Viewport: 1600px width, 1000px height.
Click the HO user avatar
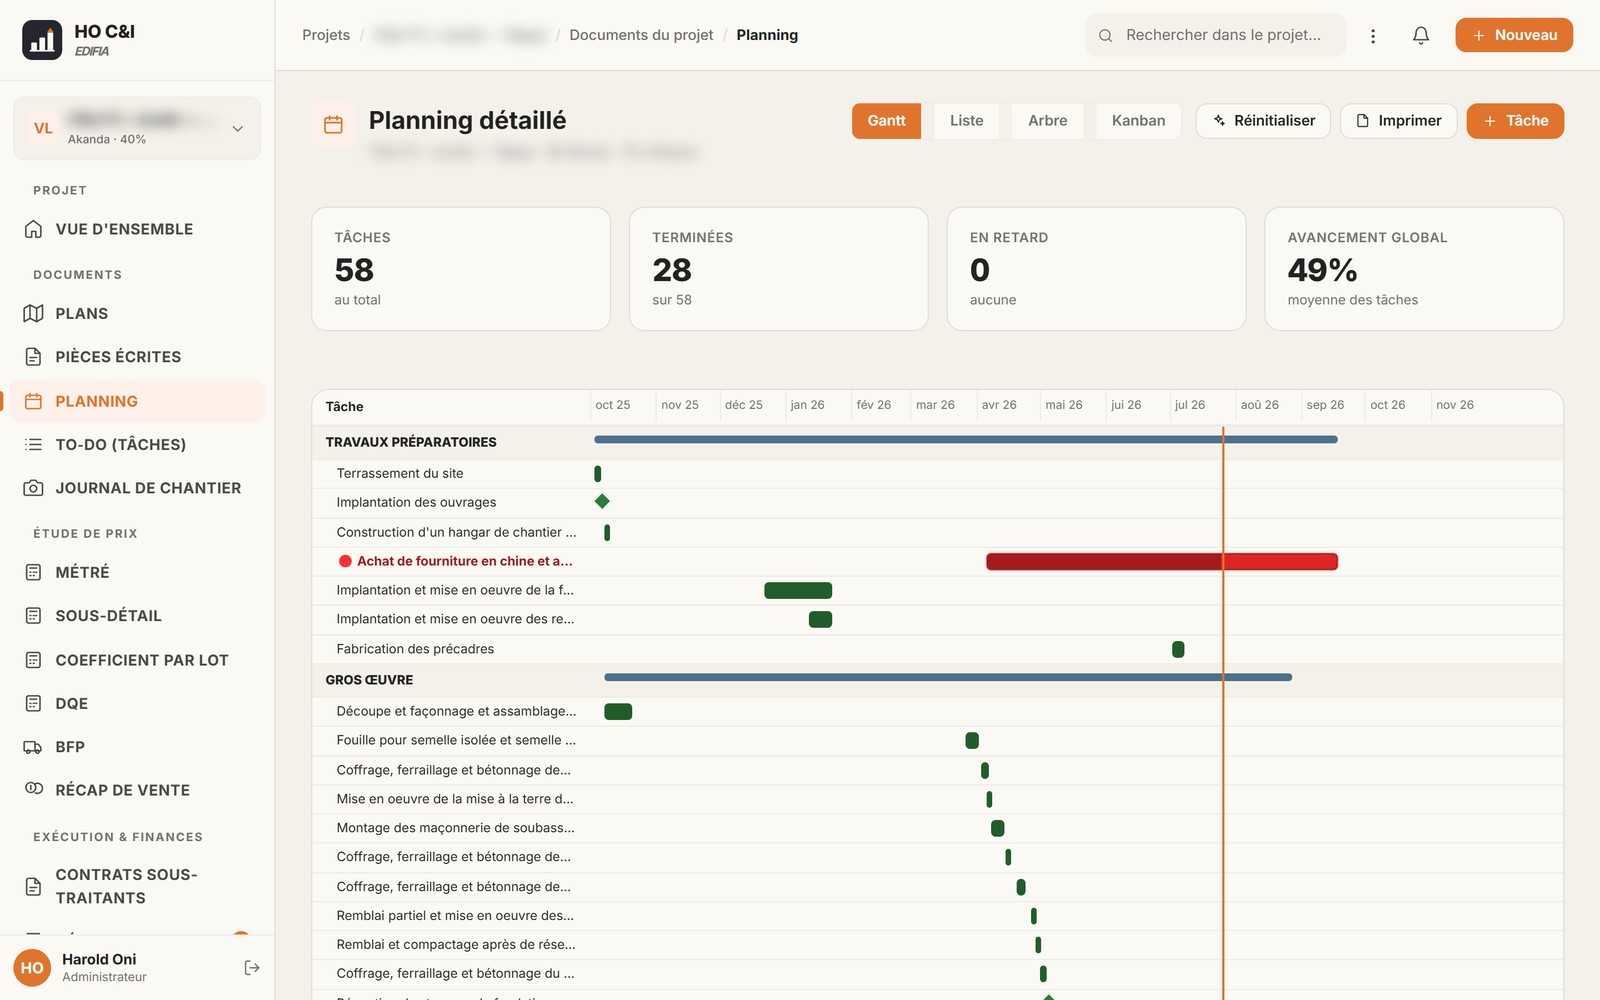[32, 967]
